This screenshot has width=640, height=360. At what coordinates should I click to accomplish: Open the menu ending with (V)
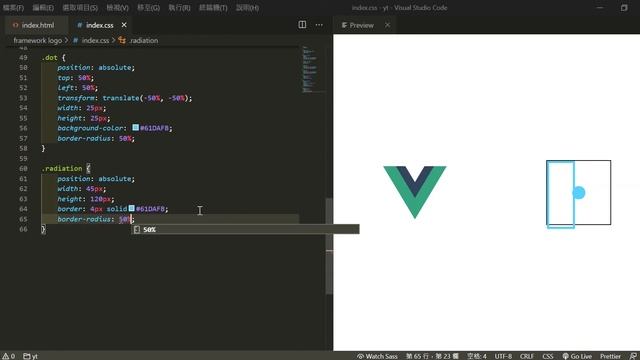click(x=117, y=8)
